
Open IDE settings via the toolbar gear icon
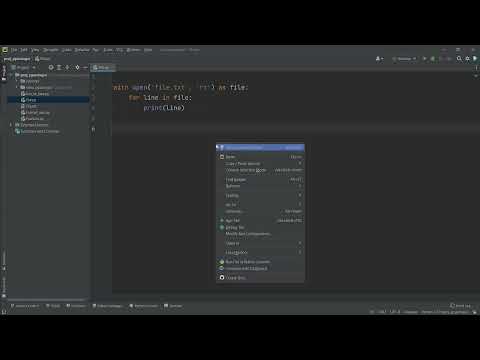pyautogui.click(x=467, y=59)
